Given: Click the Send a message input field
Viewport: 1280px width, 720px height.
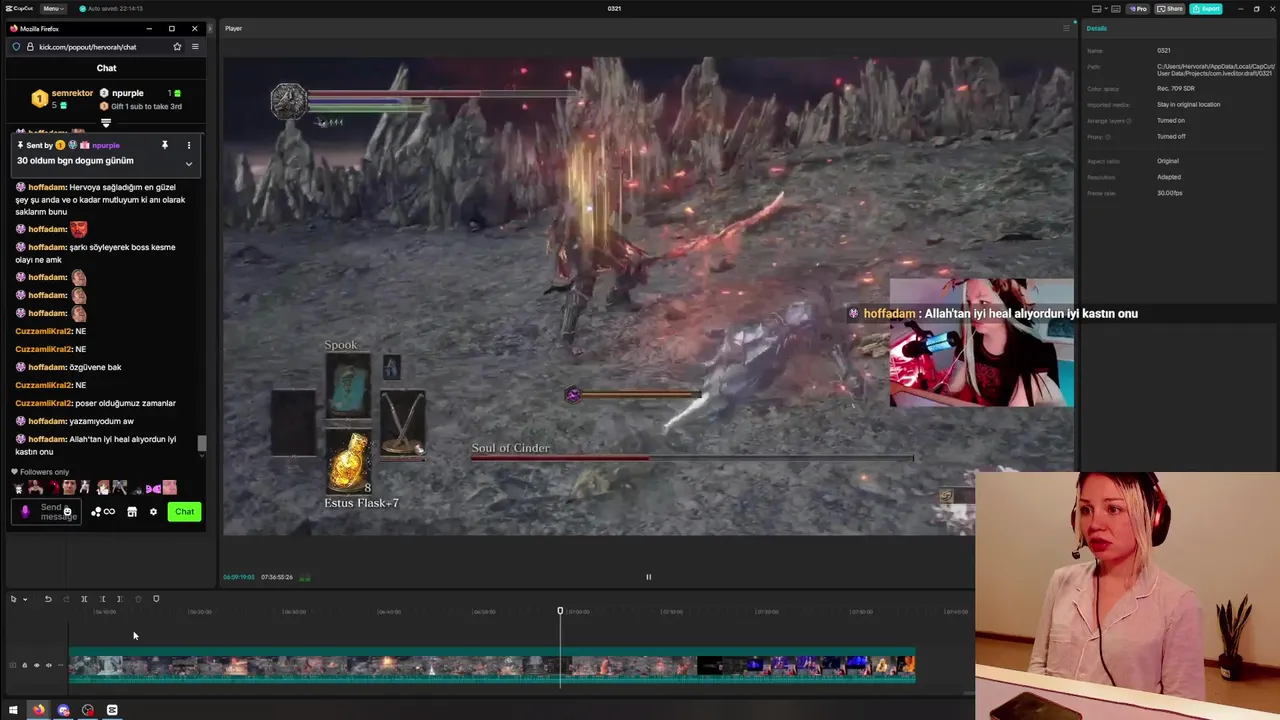Looking at the screenshot, I should (46, 512).
